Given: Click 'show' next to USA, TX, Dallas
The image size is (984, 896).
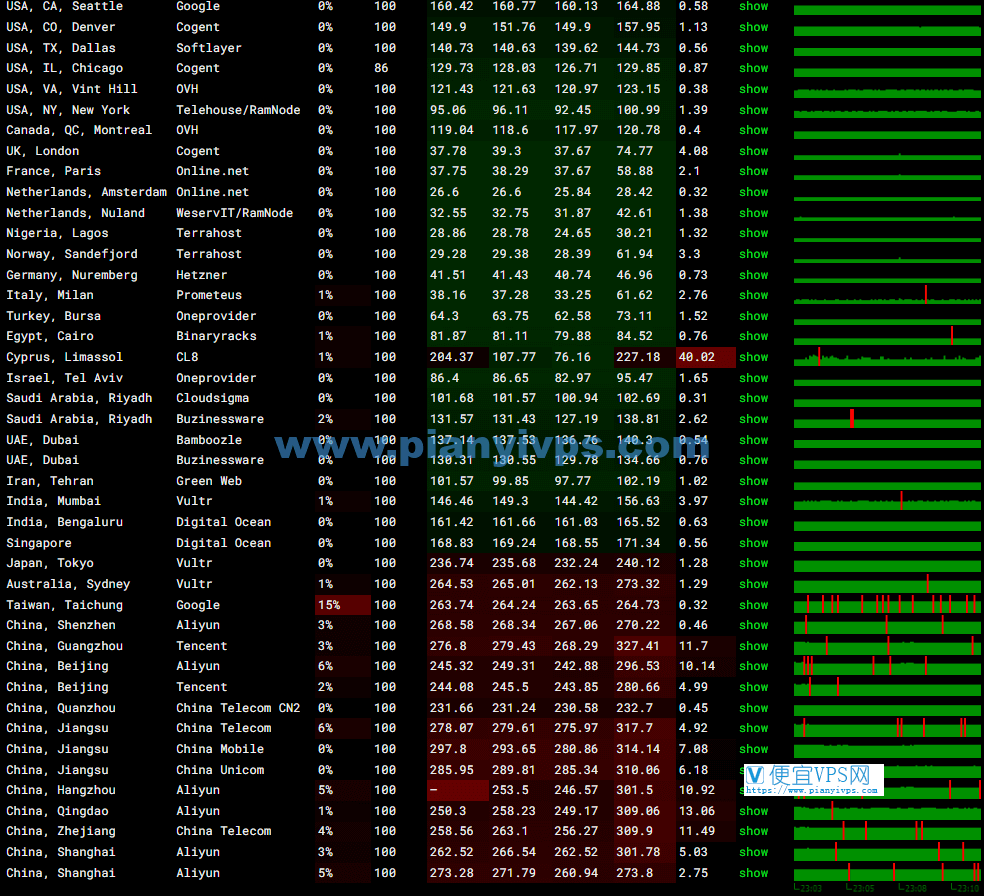Looking at the screenshot, I should click(753, 48).
